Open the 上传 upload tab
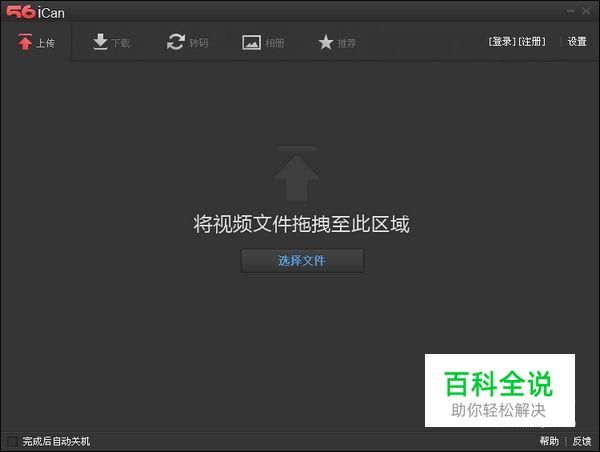600x452 pixels. point(36,42)
